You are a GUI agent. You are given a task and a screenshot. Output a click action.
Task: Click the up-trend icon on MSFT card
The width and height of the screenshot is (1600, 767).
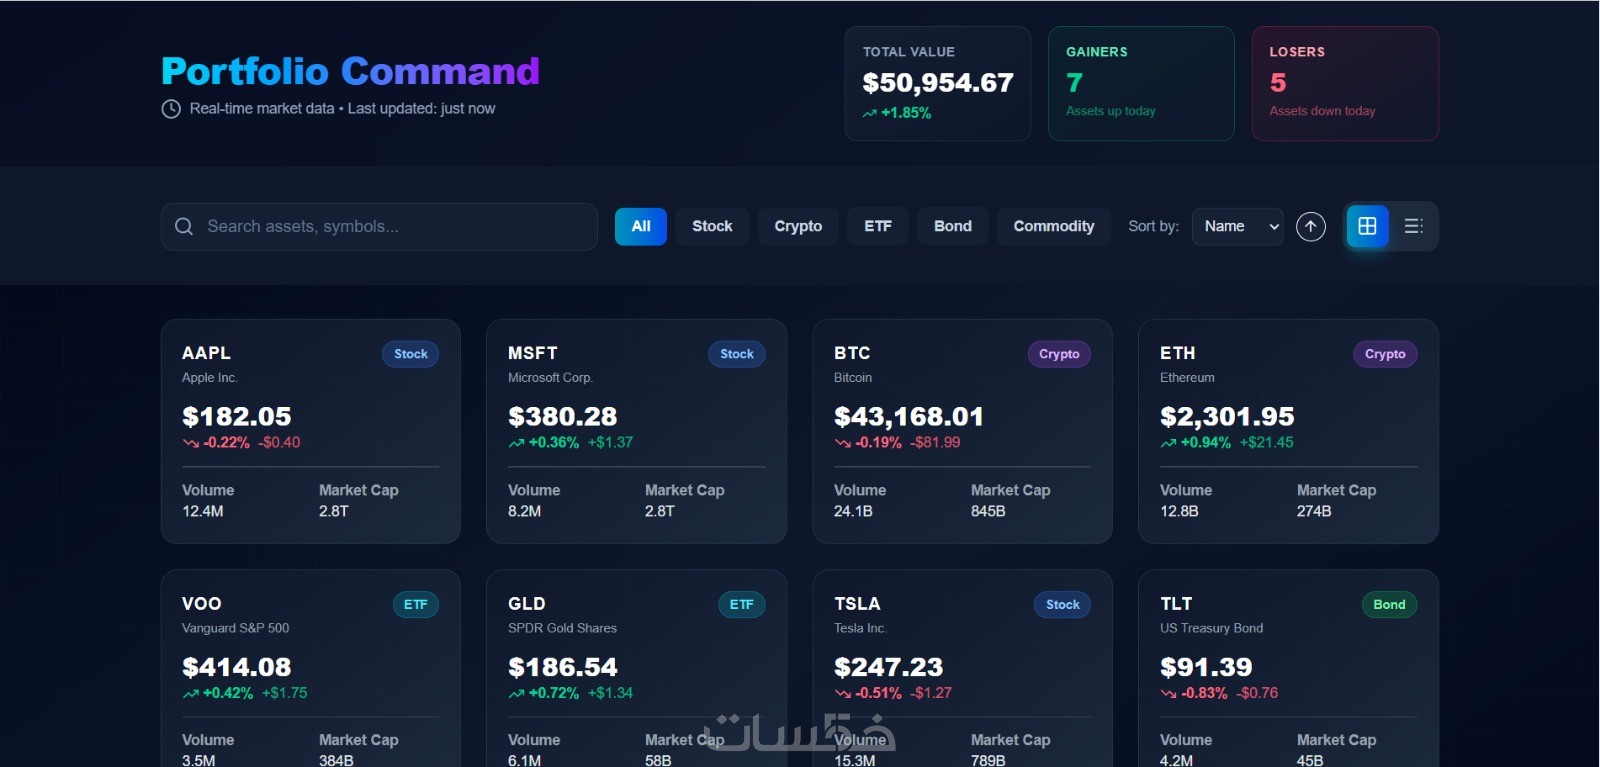click(516, 443)
